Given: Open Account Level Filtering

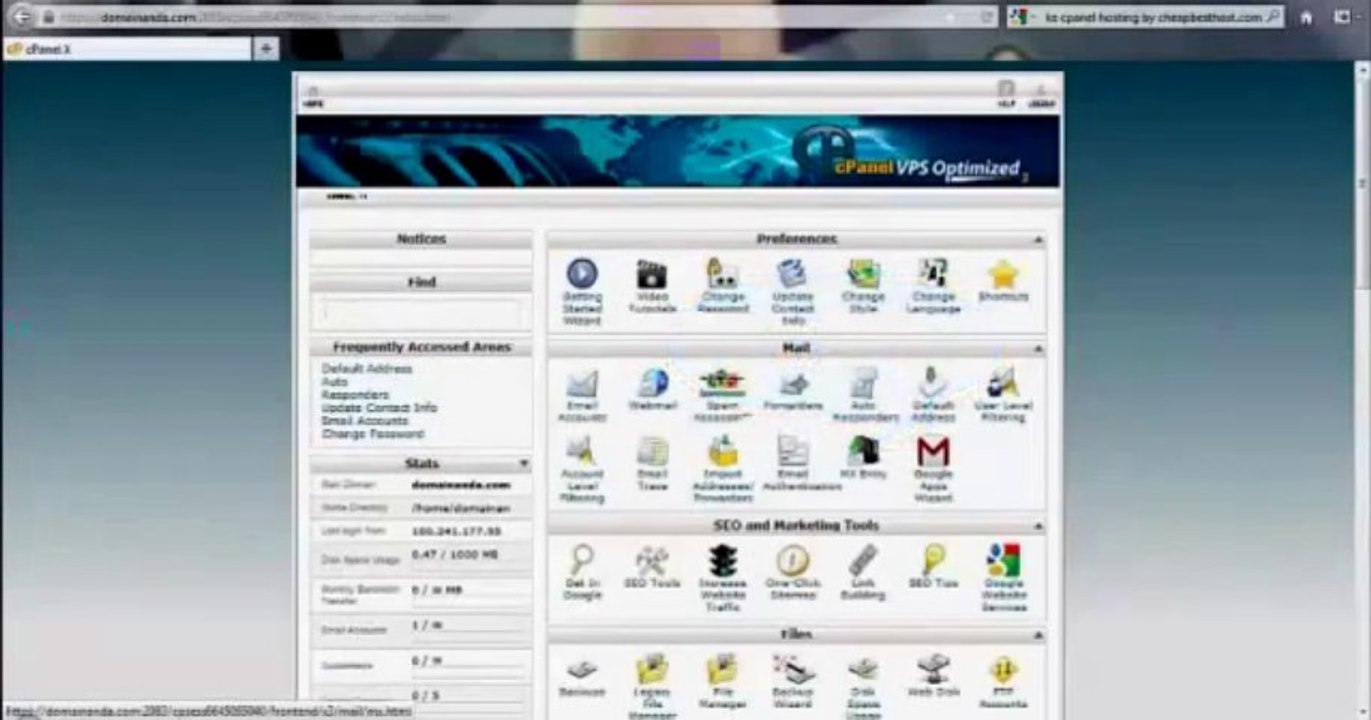Looking at the screenshot, I should 582,451.
